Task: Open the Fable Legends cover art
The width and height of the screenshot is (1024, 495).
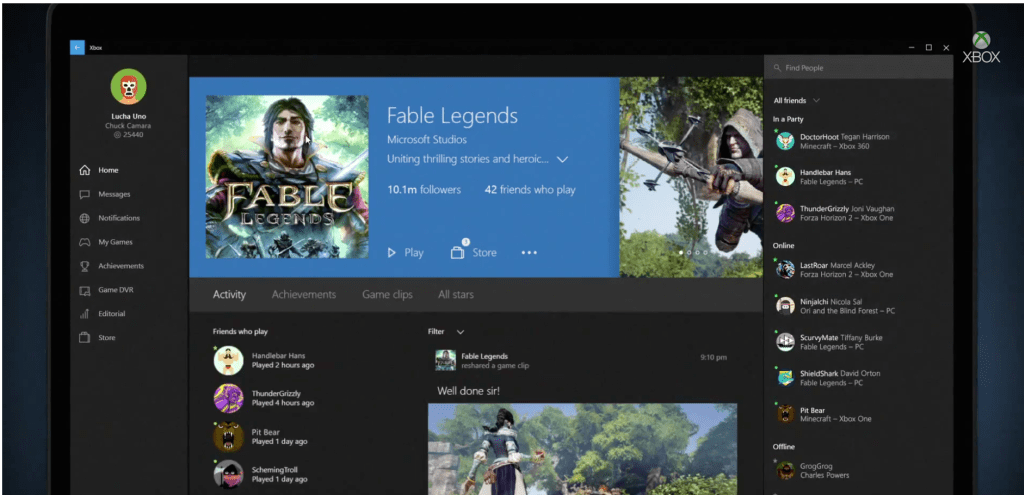Action: coord(287,177)
